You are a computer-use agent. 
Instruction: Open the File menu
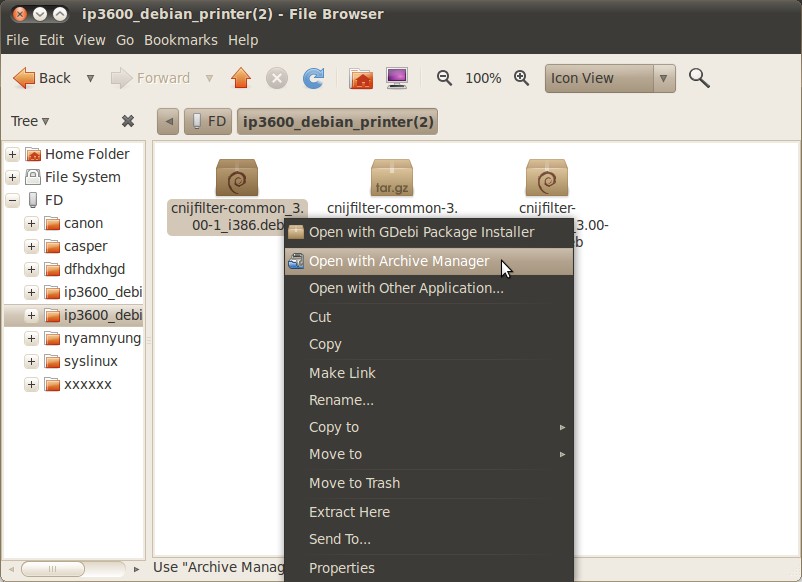tap(17, 40)
